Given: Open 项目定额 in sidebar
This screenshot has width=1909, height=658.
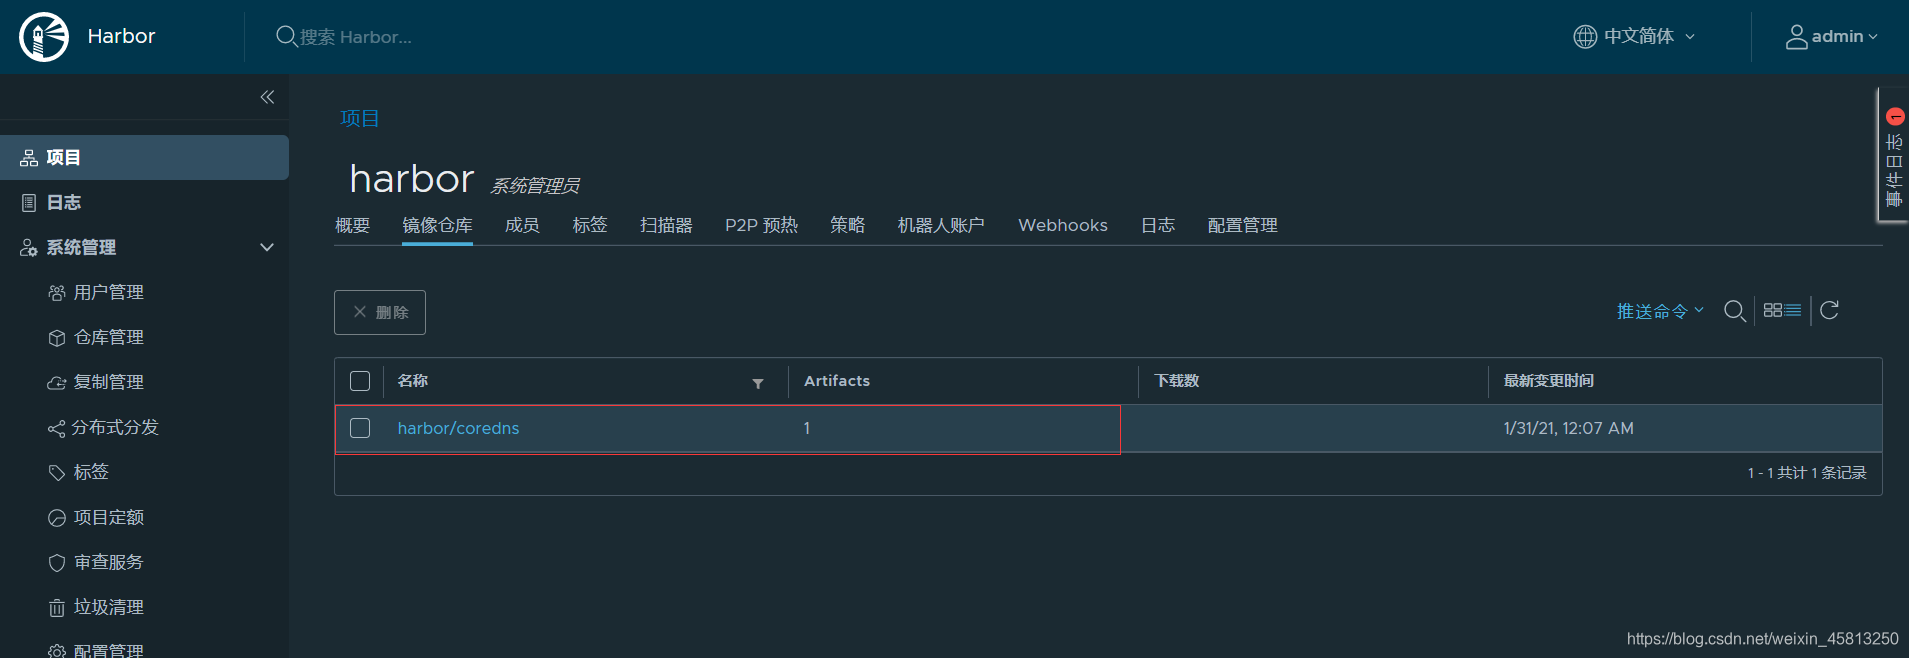Looking at the screenshot, I should point(109,517).
